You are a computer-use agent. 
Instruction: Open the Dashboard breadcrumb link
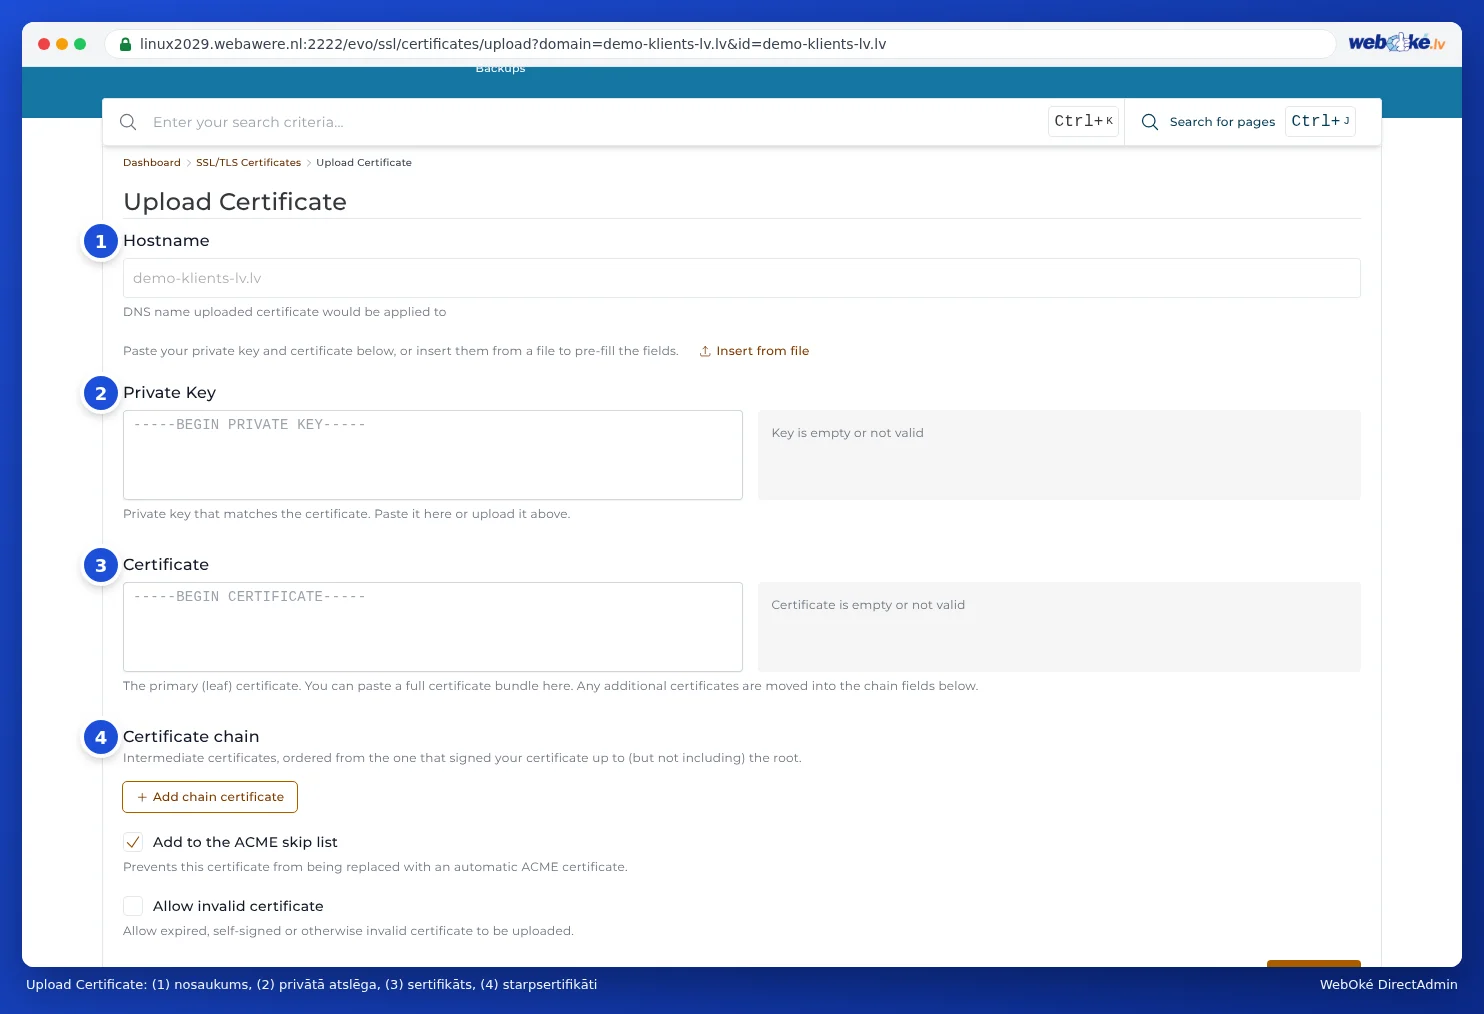pos(152,163)
